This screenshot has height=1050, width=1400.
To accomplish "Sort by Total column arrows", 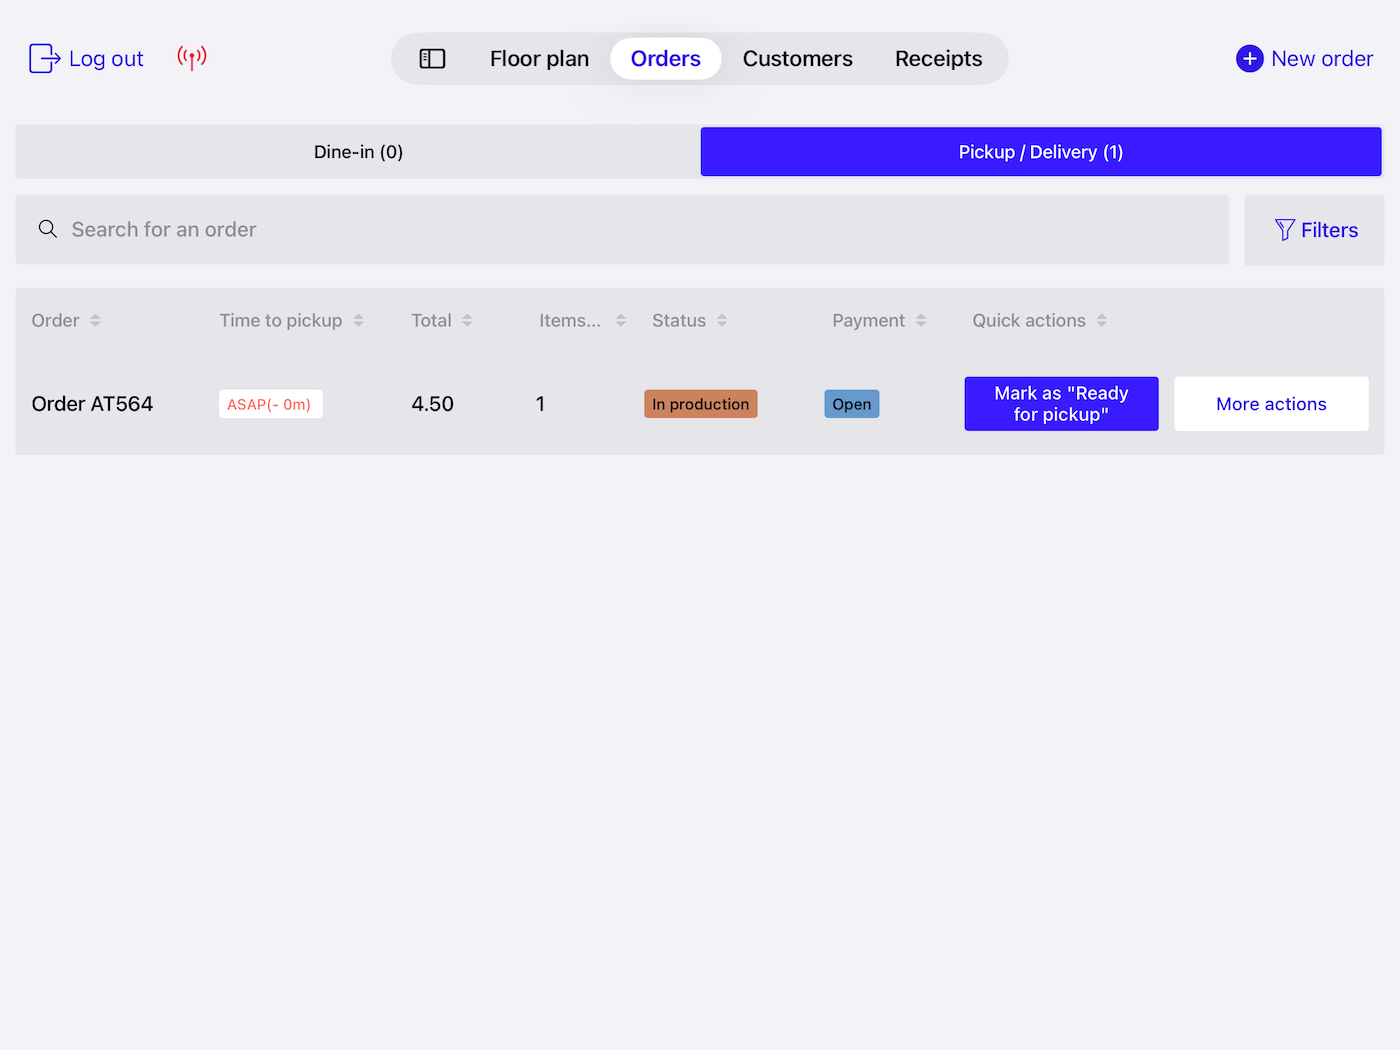I will point(467,320).
